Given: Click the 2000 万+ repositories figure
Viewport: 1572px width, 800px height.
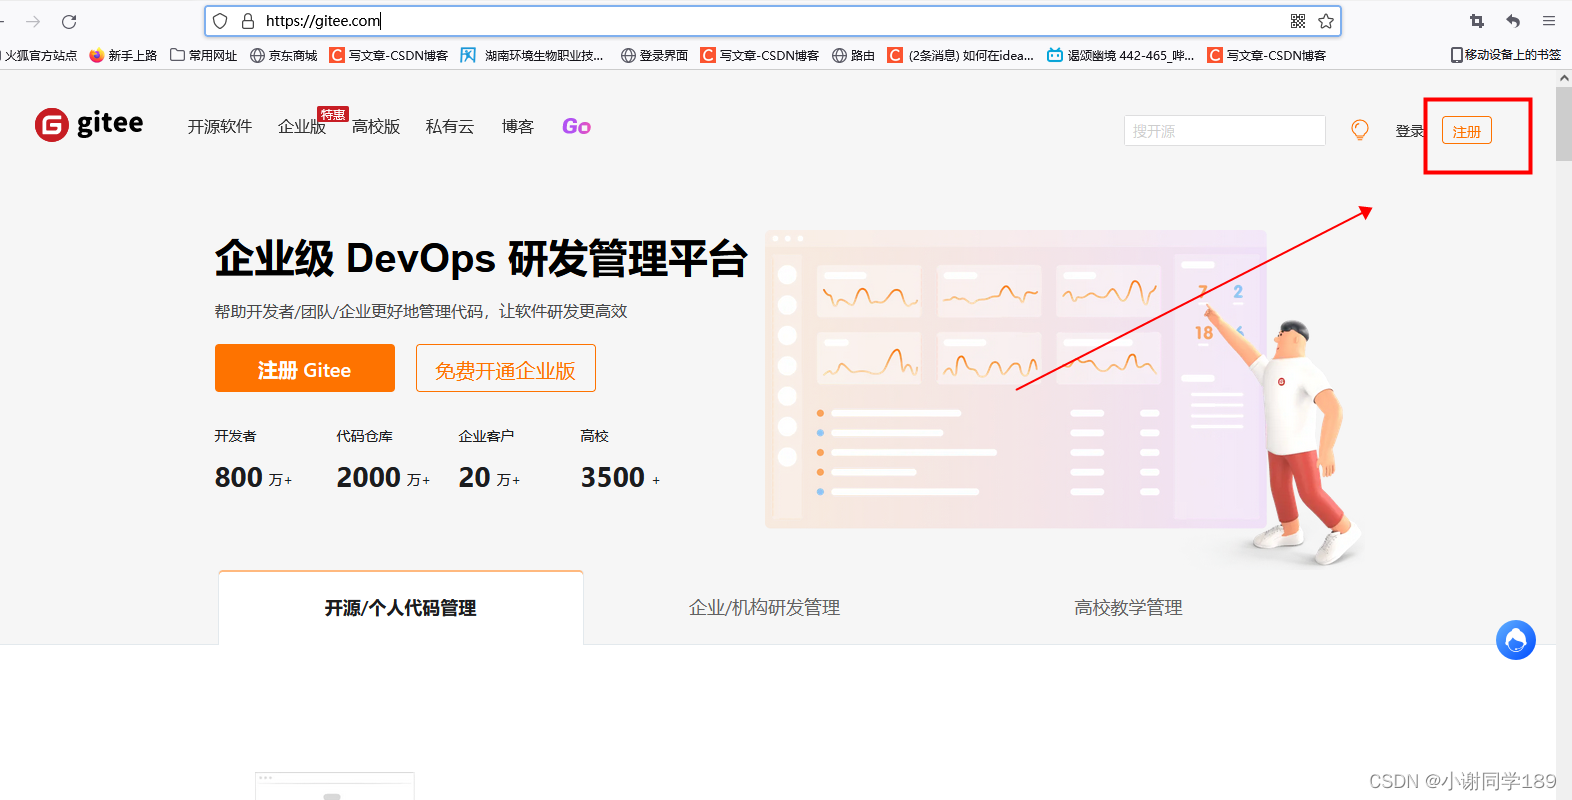Looking at the screenshot, I should tap(384, 478).
